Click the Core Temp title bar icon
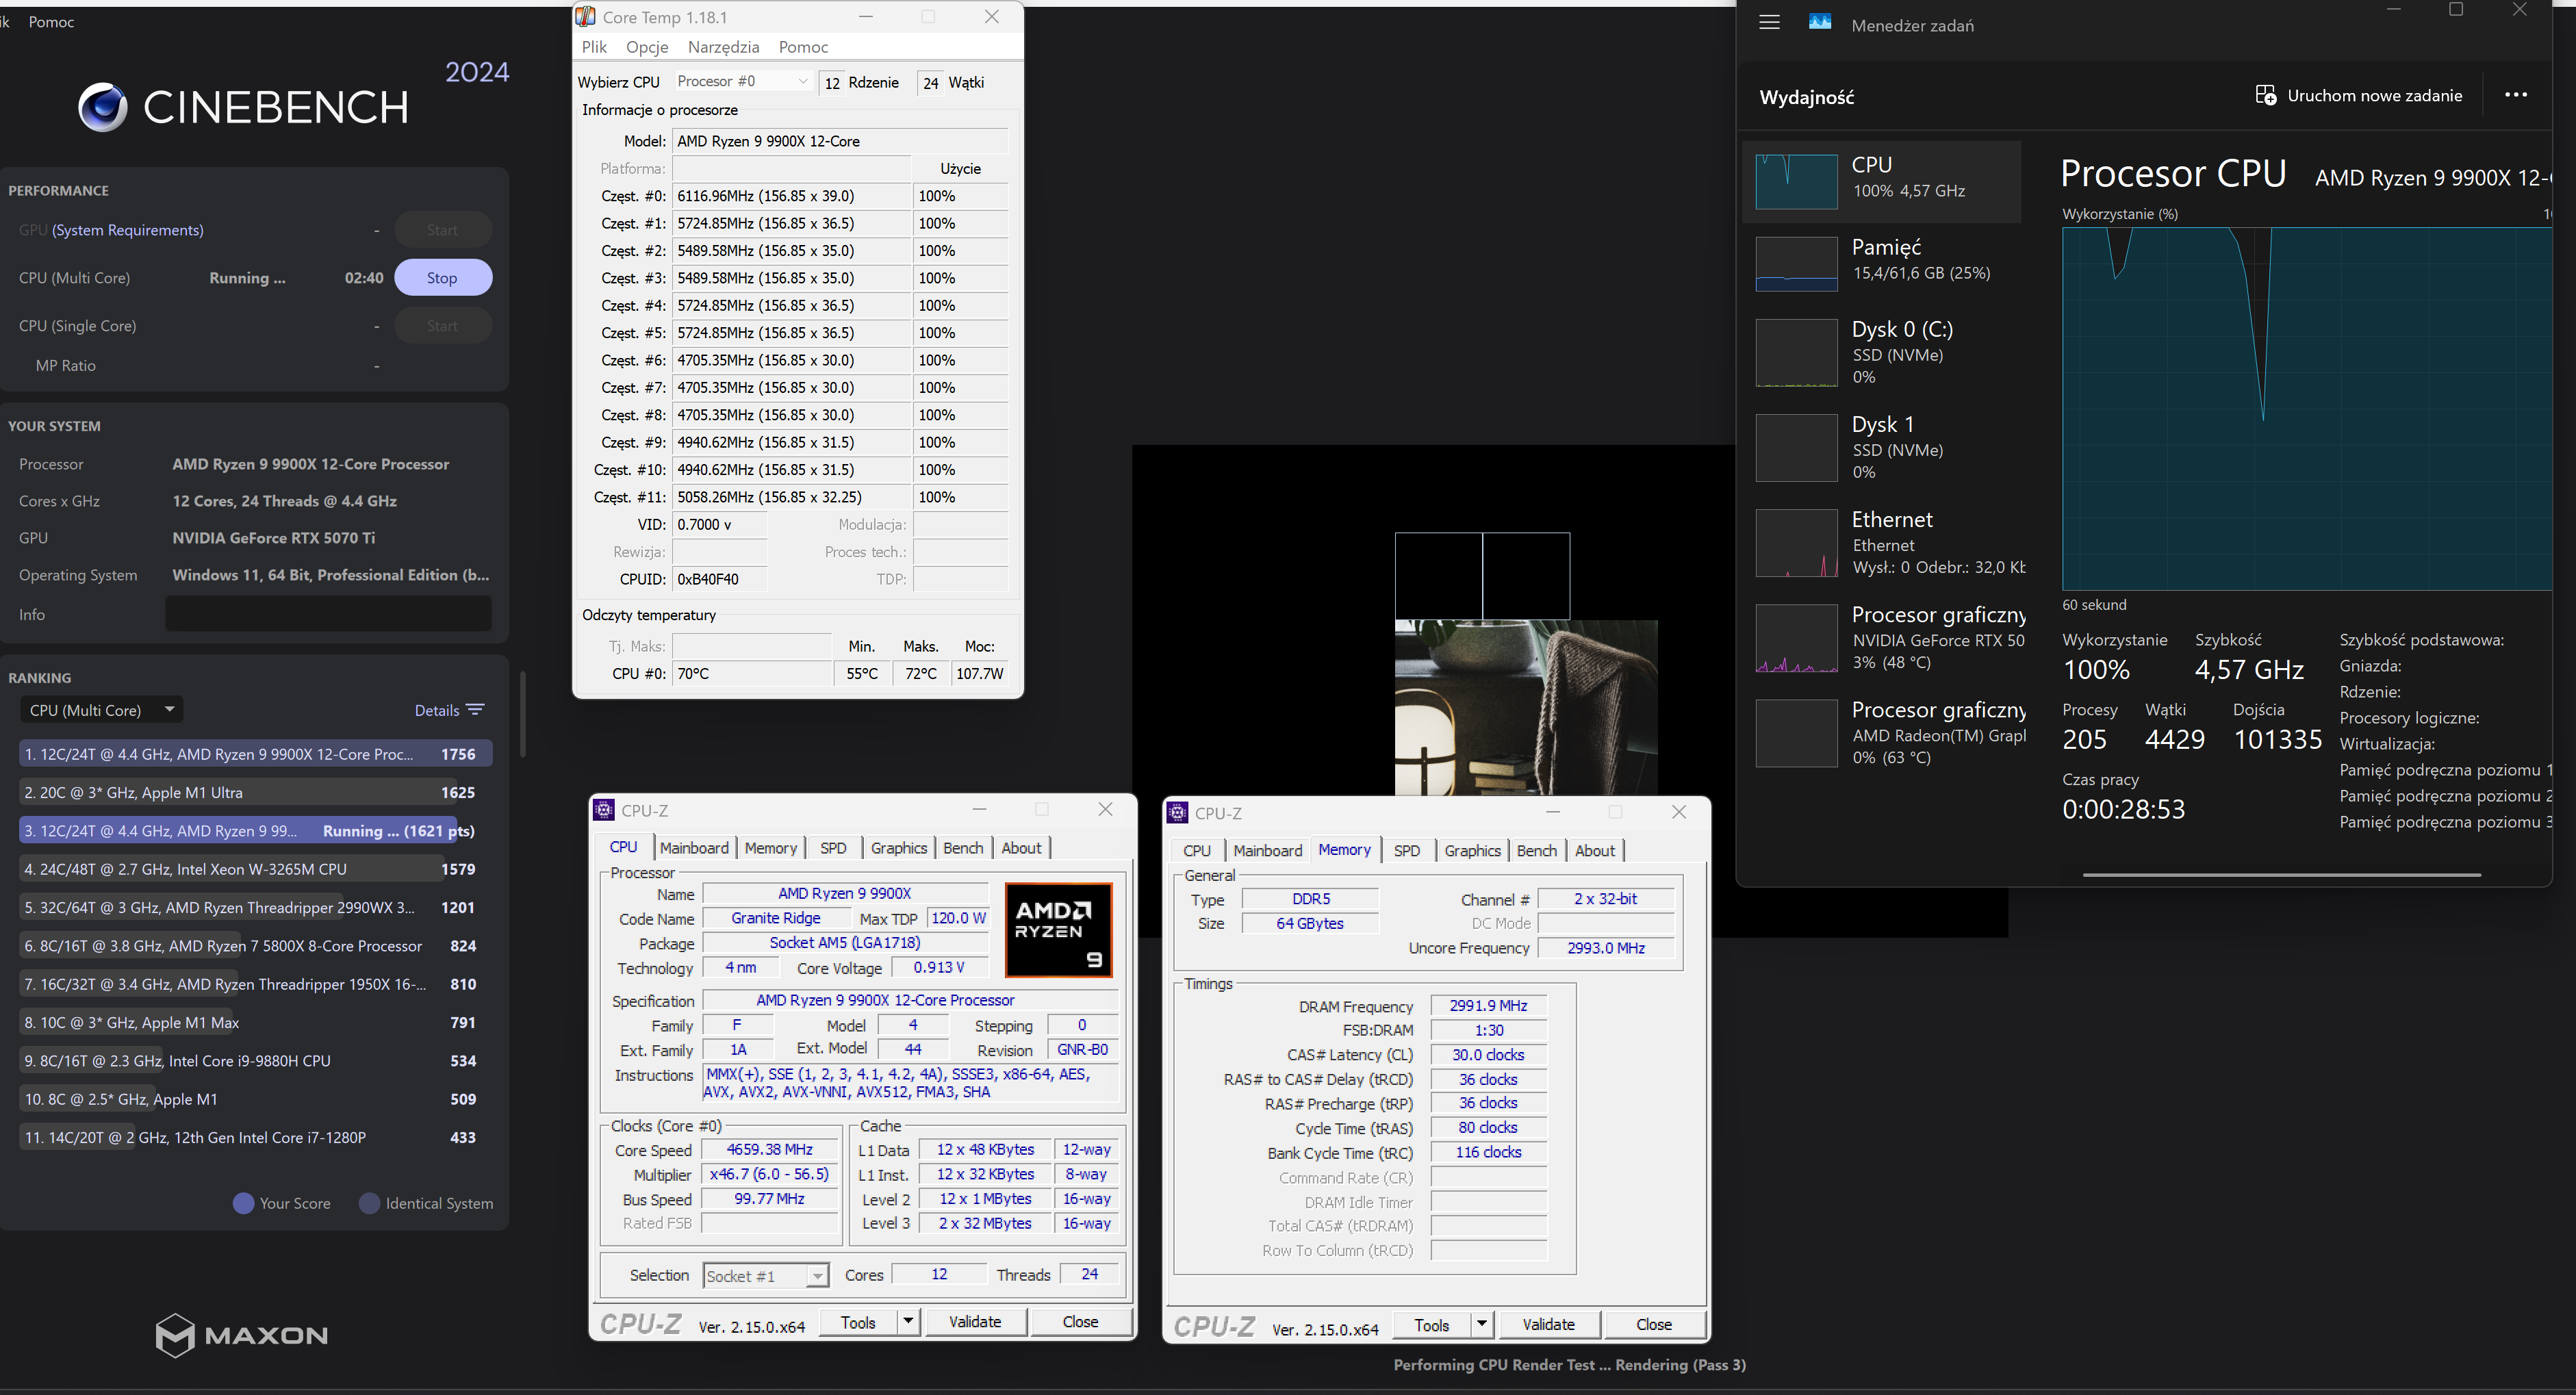The height and width of the screenshot is (1395, 2576). click(x=586, y=17)
